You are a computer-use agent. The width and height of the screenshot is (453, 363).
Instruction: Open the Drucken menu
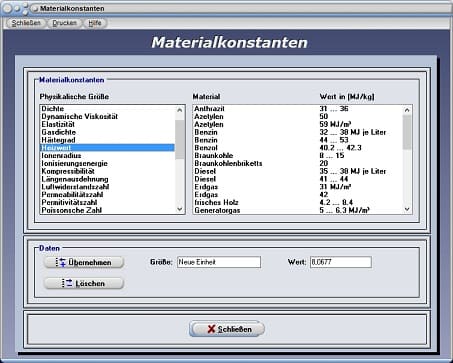click(65, 23)
